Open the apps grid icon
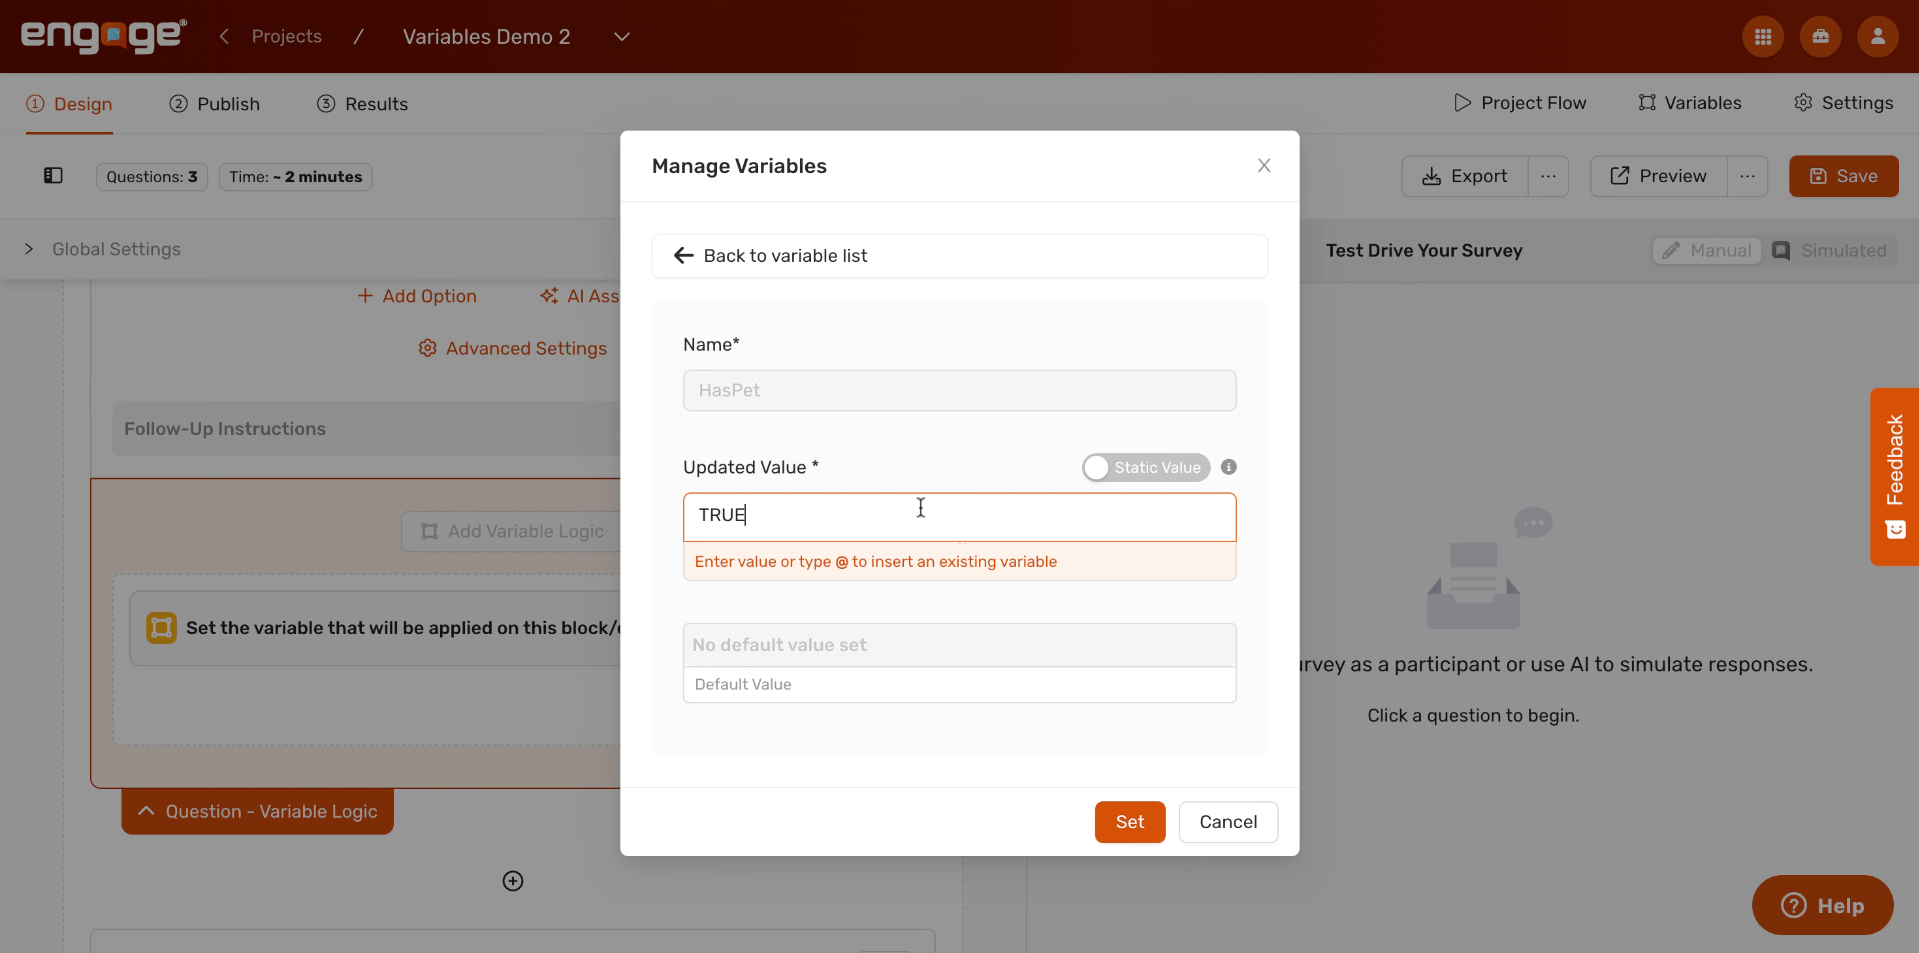 1763,37
